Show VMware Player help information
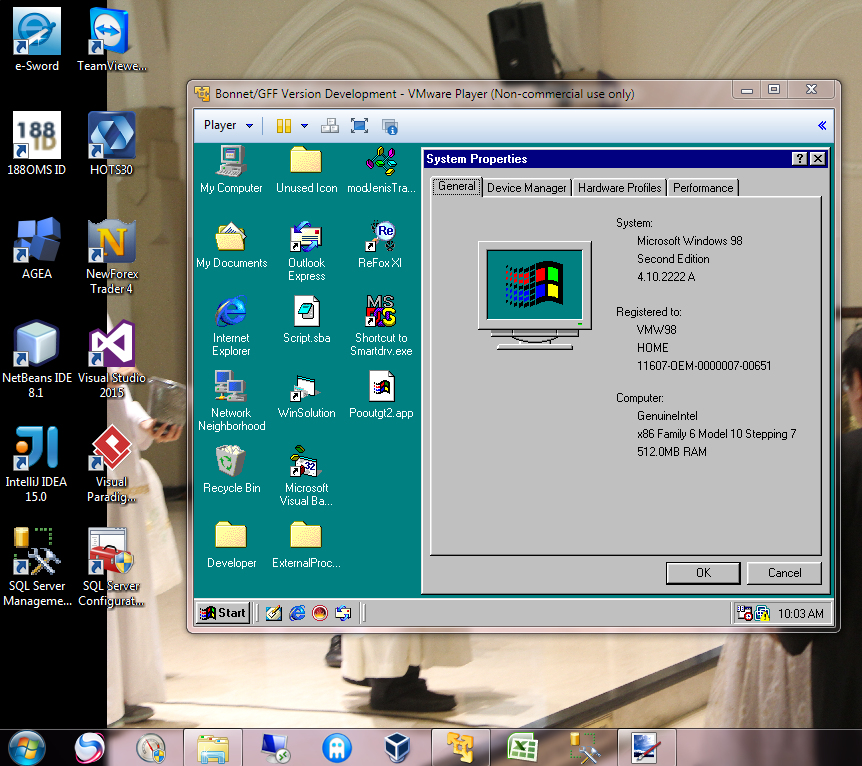862x766 pixels. click(x=390, y=127)
